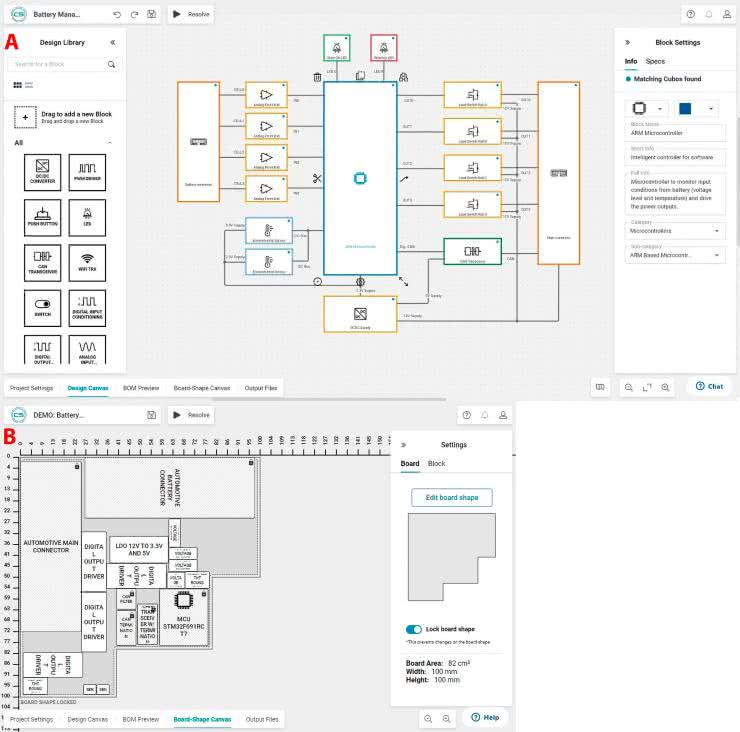Screen dimensions: 740x732
Task: Collapse the All blocks section
Action: pyautogui.click(x=109, y=143)
